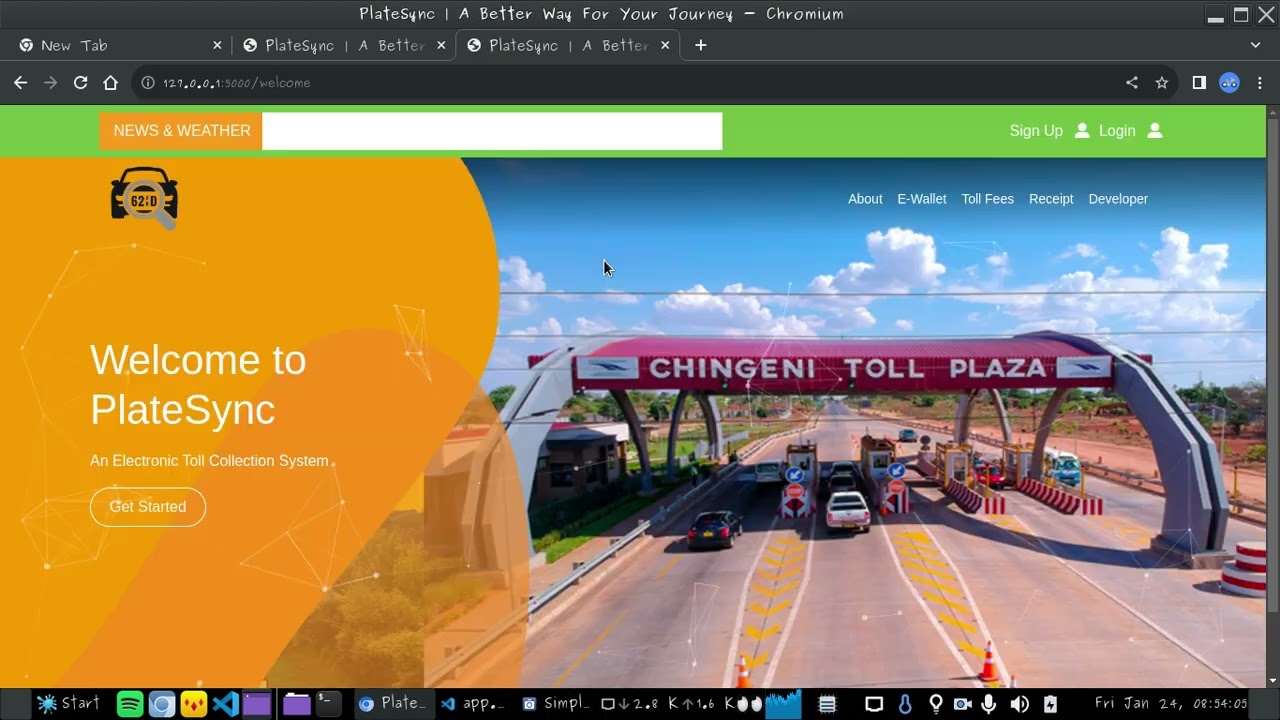Open Chromium three-dot menu
1280x720 pixels.
(1260, 83)
